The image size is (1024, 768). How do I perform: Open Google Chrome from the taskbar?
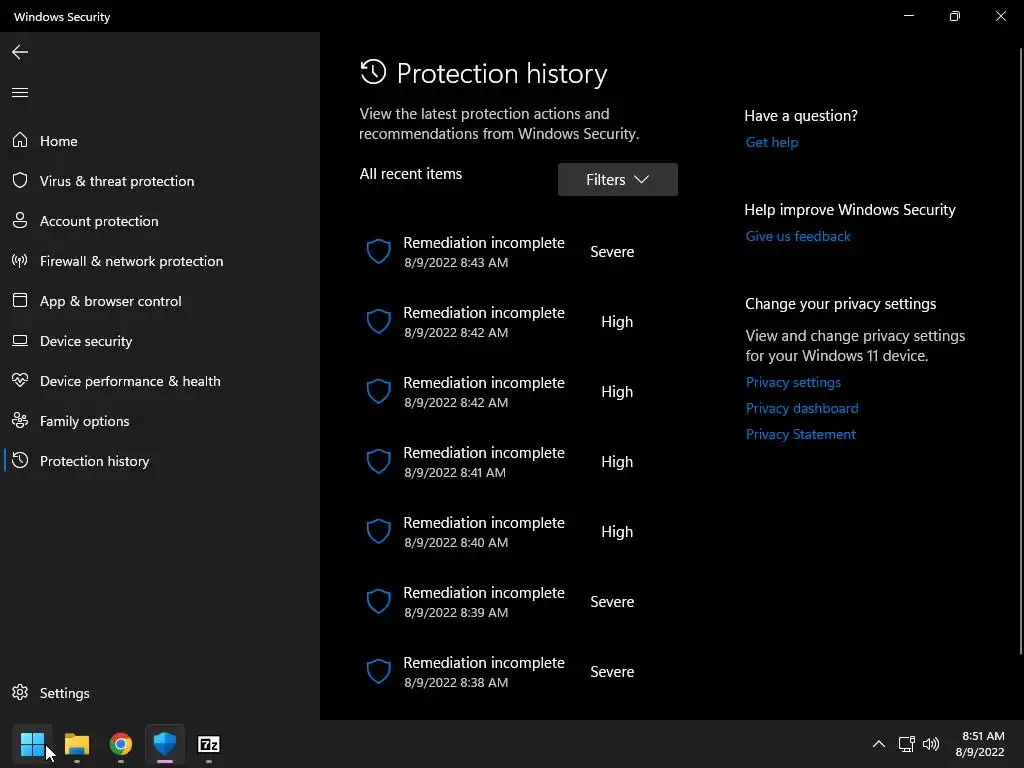pos(121,744)
